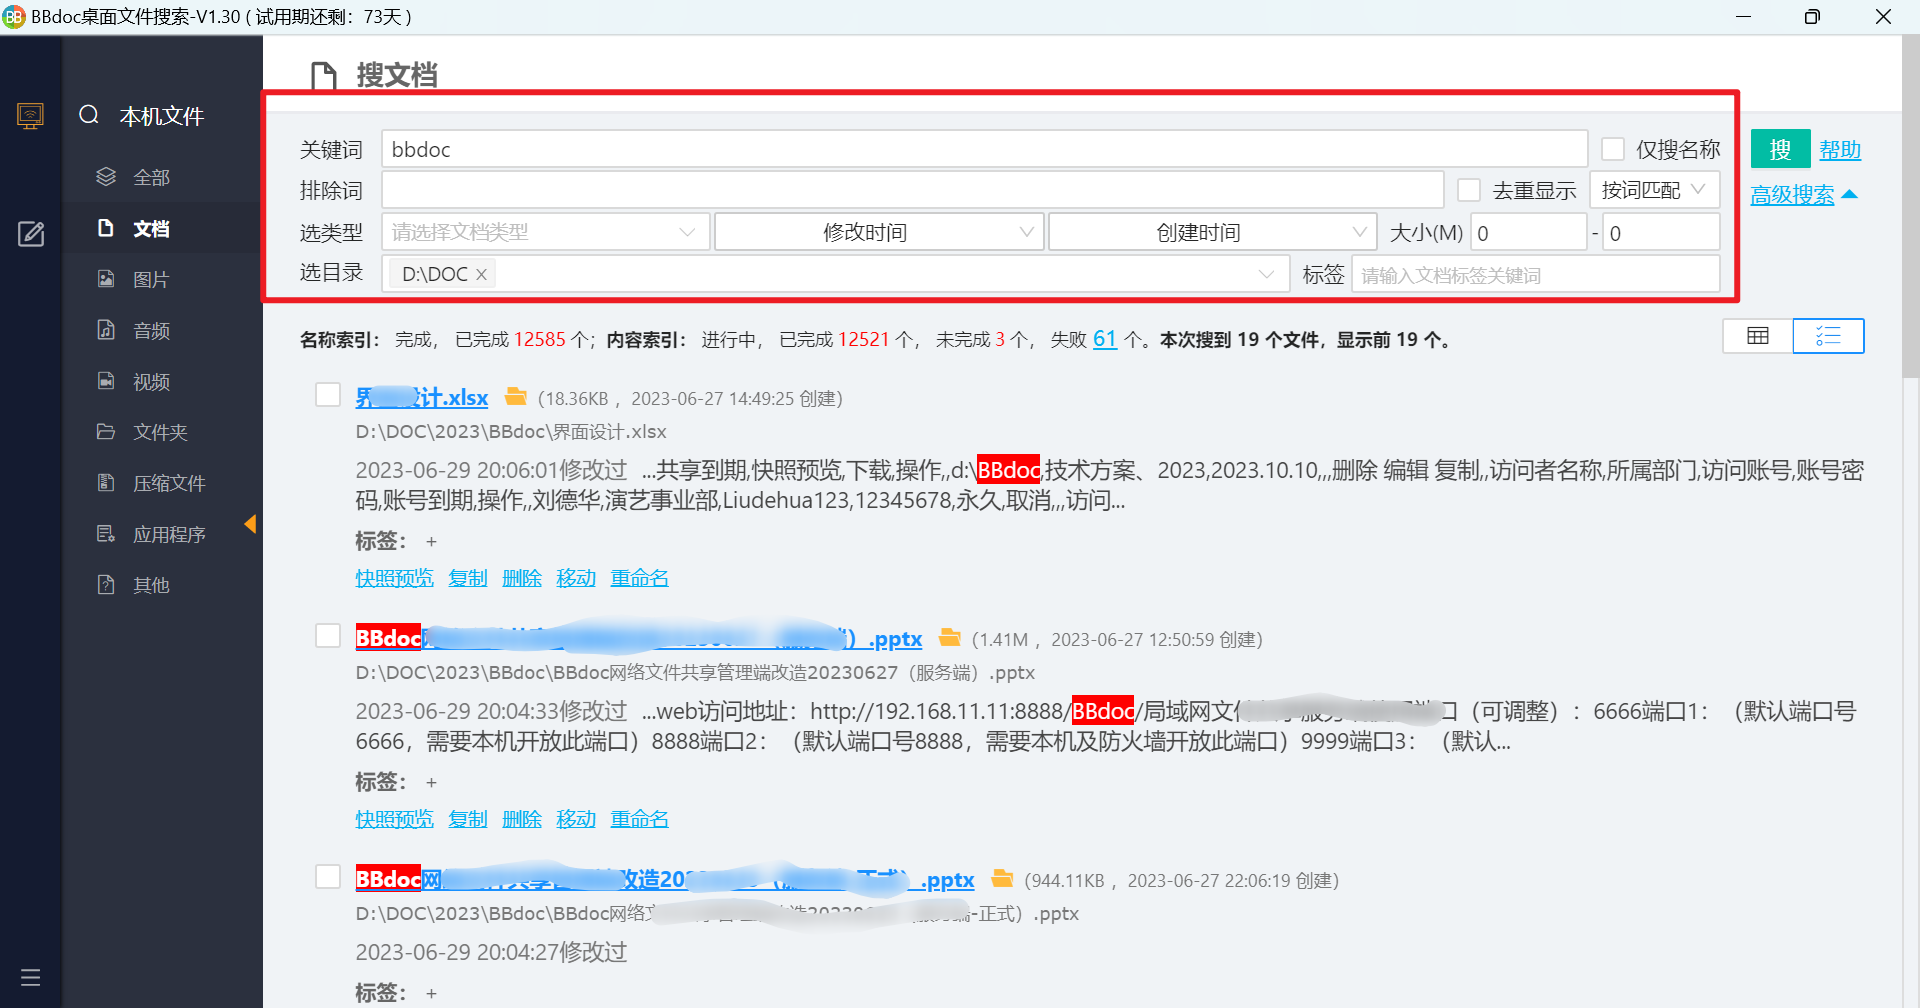Open 修改时间 dropdown
This screenshot has width=1920, height=1008.
coord(880,232)
